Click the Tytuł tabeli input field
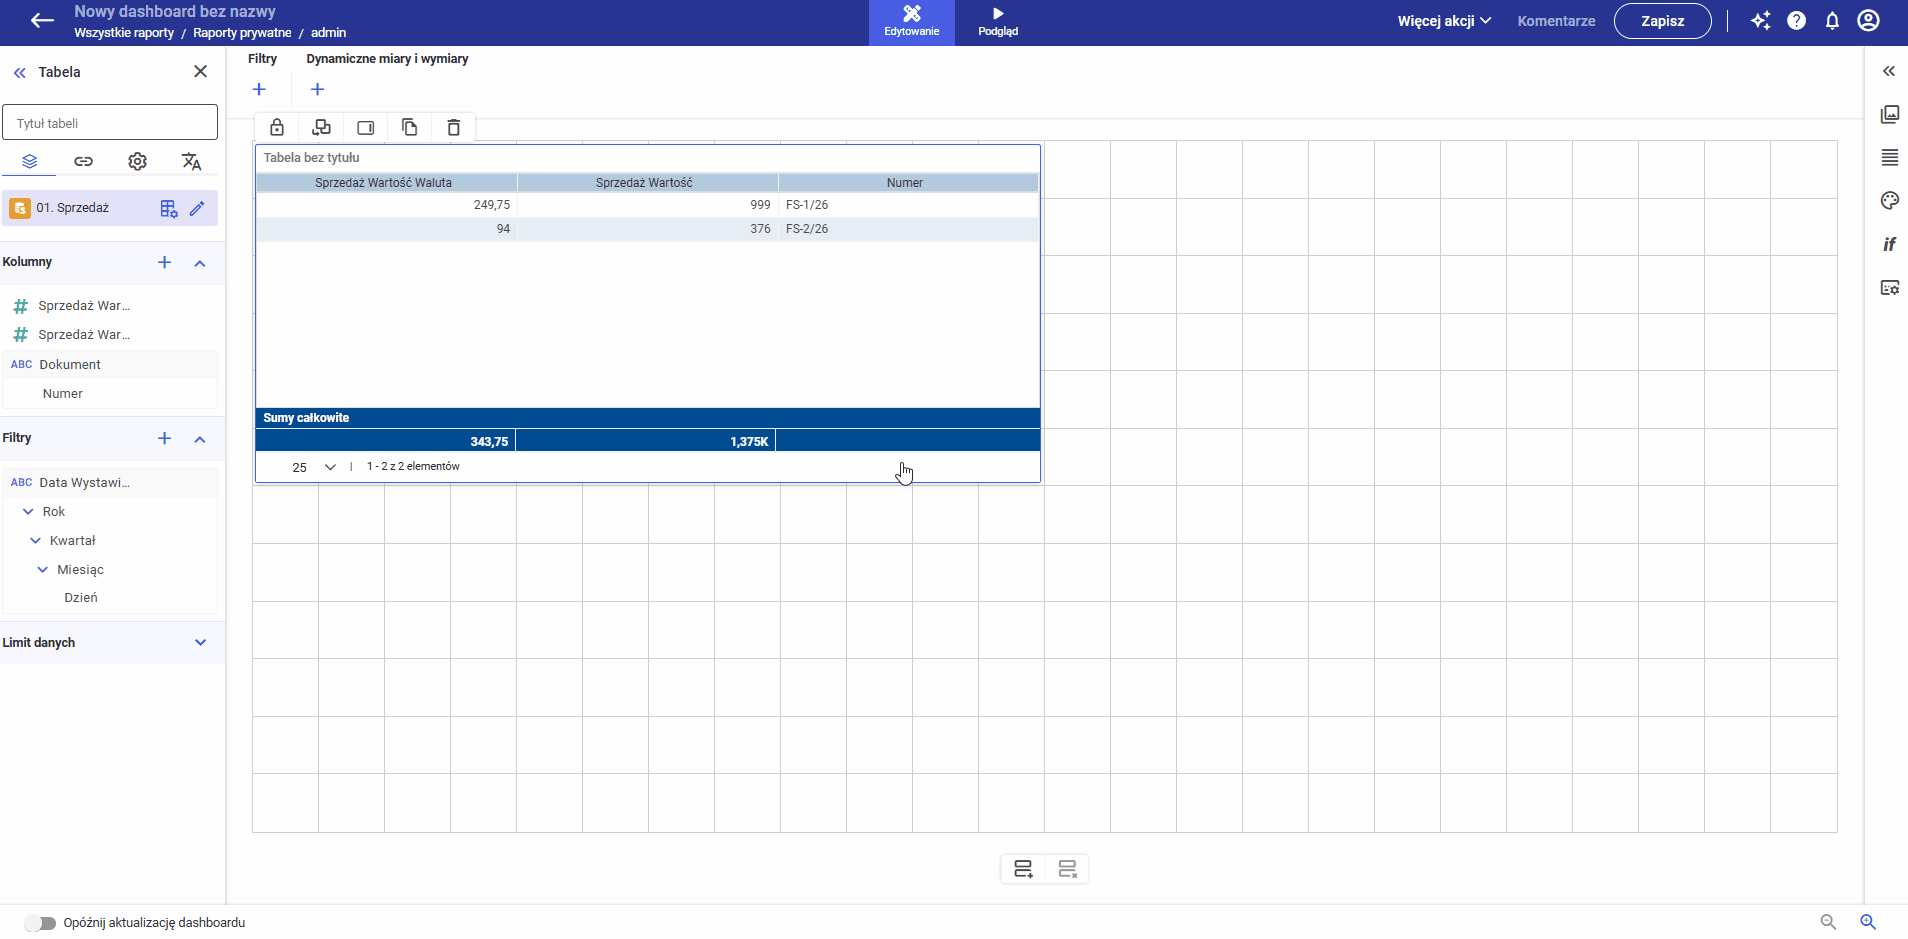1908x939 pixels. click(x=110, y=123)
